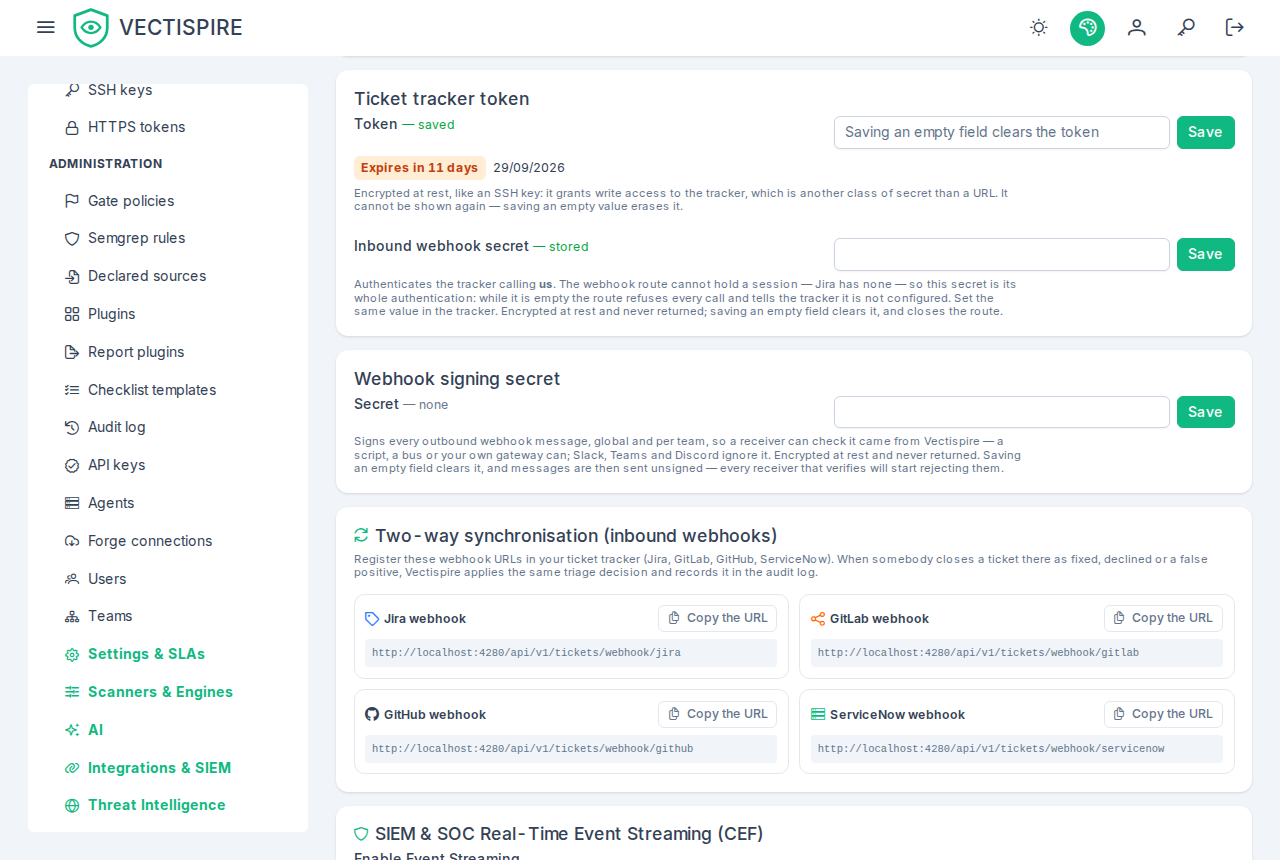
Task: Copy the GitLab webhook URL
Action: 1163,618
